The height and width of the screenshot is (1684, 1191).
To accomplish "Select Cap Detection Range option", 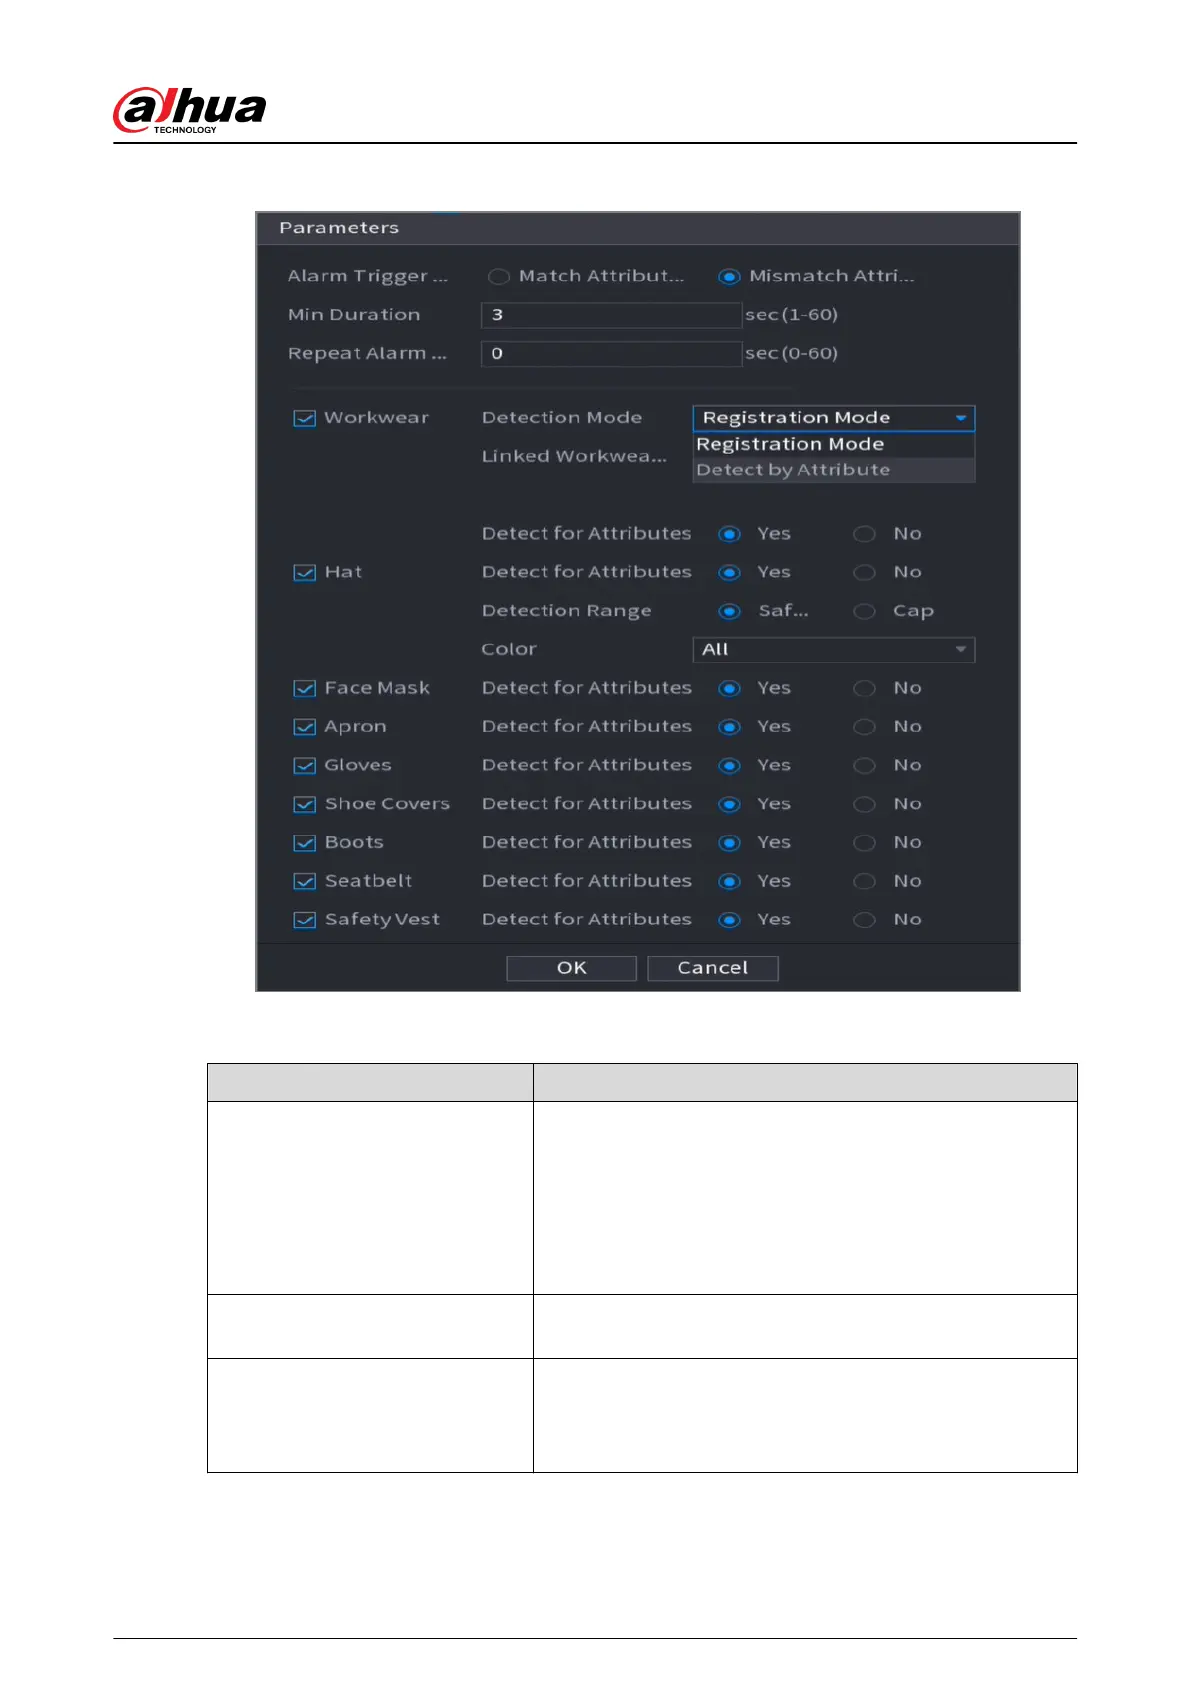I will coord(864,611).
